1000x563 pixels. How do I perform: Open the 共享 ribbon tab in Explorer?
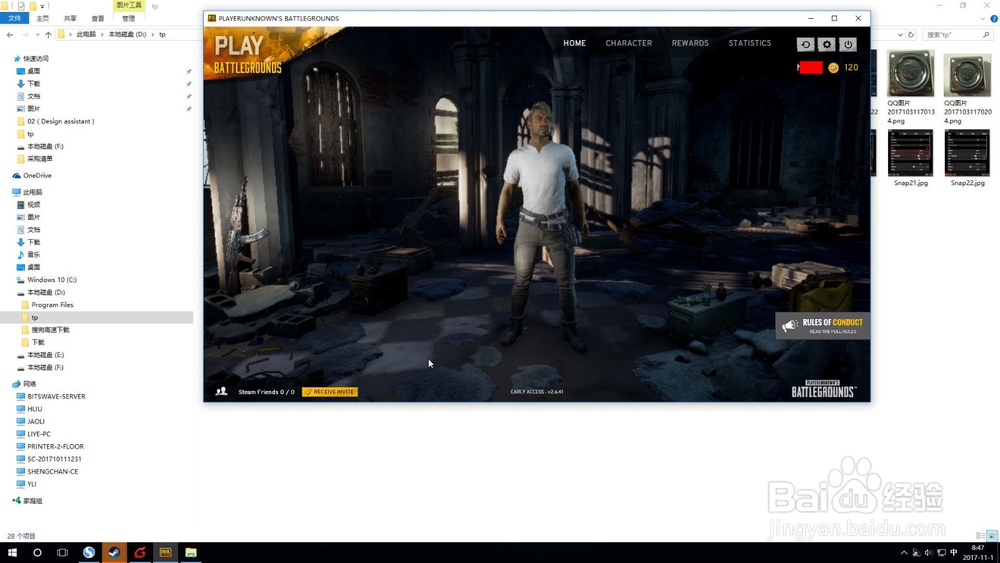70,18
